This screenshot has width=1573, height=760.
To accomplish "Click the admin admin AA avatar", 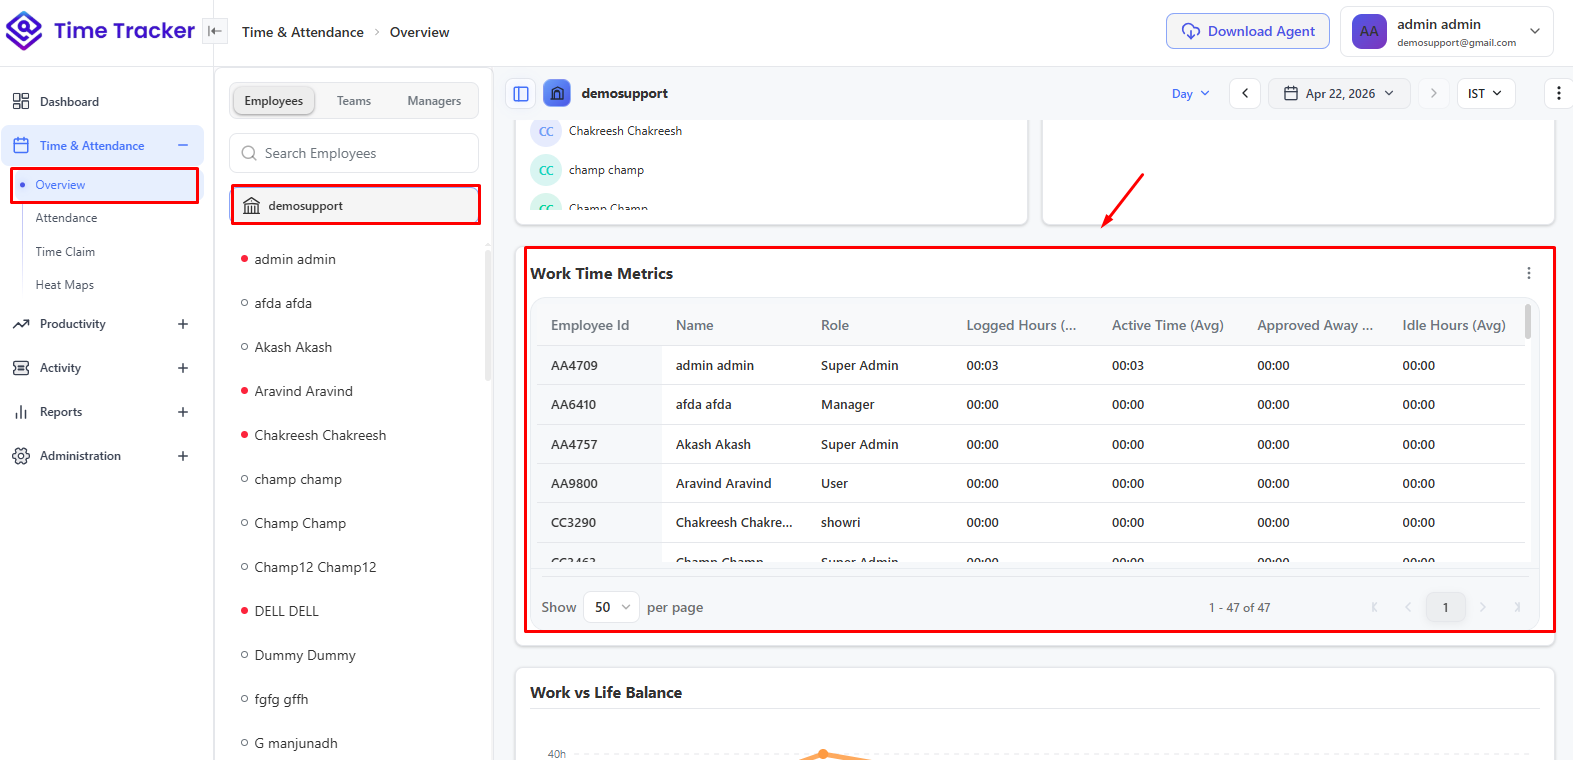I will 1369,31.
